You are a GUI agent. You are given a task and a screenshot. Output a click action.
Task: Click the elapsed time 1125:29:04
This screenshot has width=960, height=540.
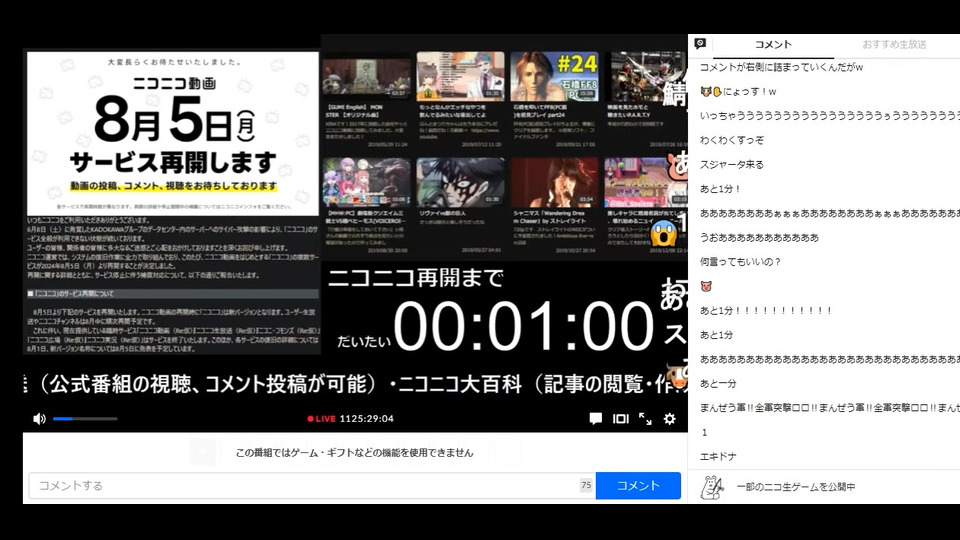366,419
